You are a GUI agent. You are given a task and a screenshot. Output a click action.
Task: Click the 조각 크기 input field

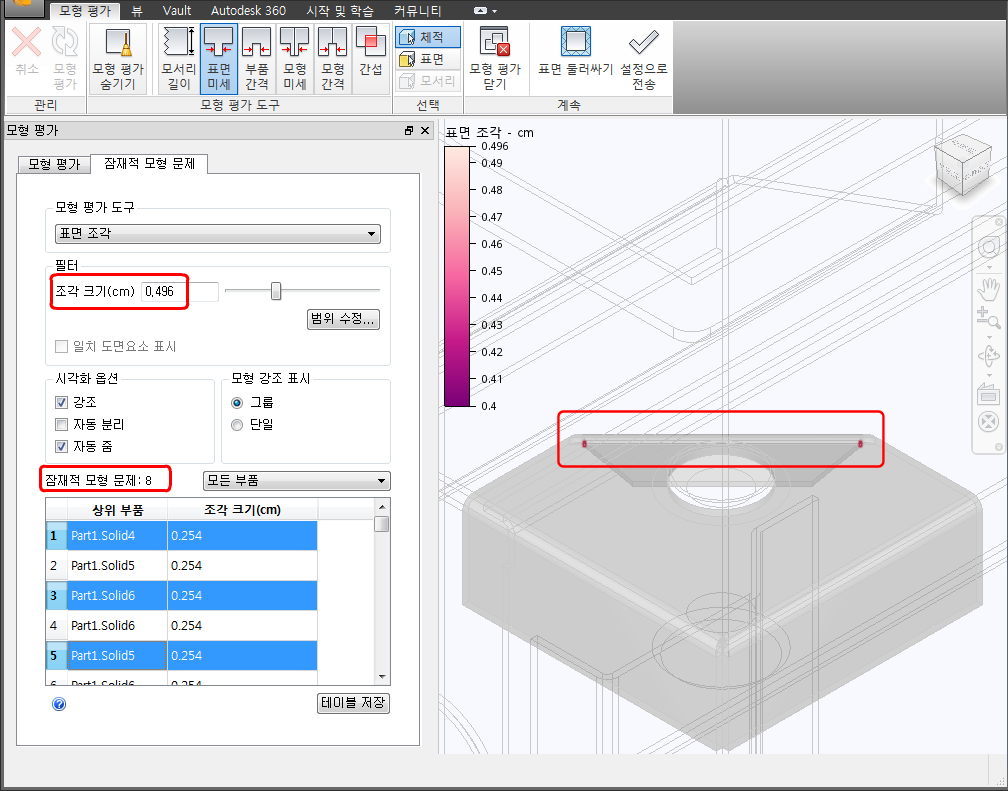click(x=180, y=291)
